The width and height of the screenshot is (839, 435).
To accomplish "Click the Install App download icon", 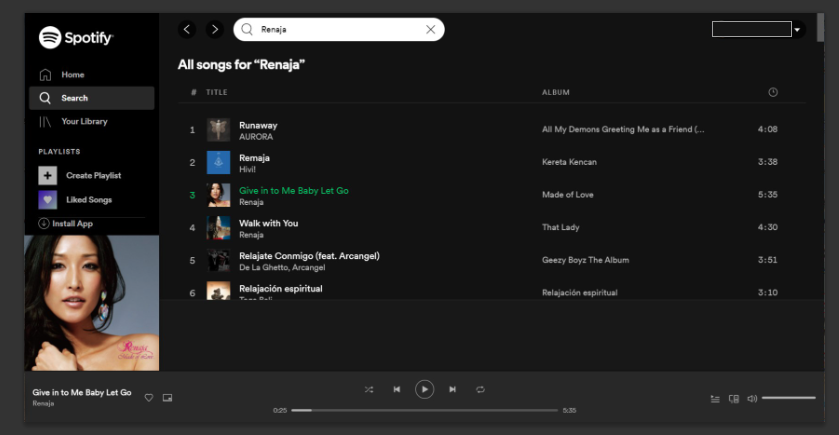I will (44, 223).
